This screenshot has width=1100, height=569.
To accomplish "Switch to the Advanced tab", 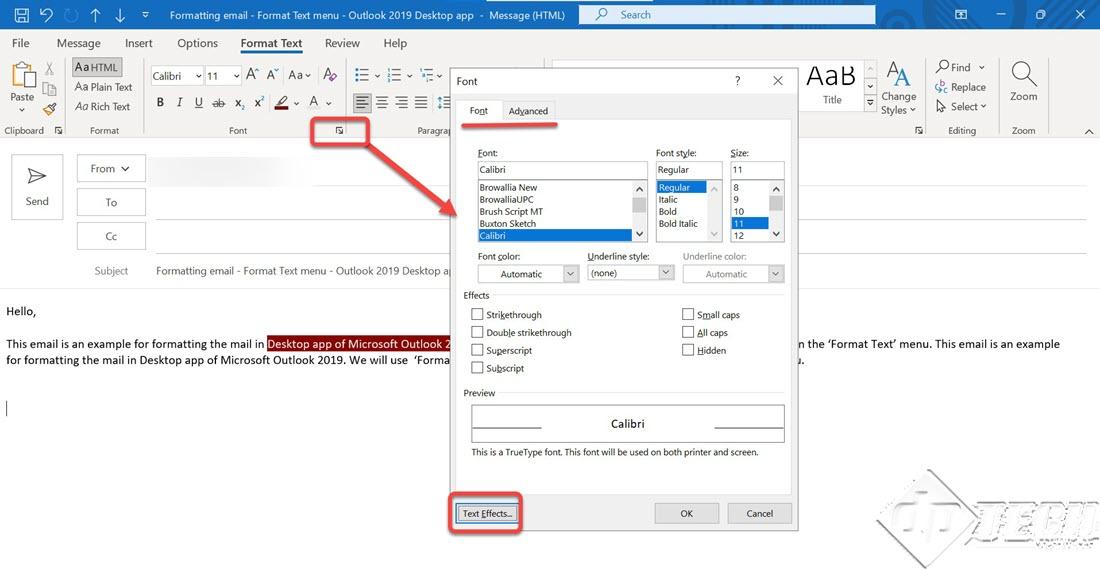I will coord(528,111).
